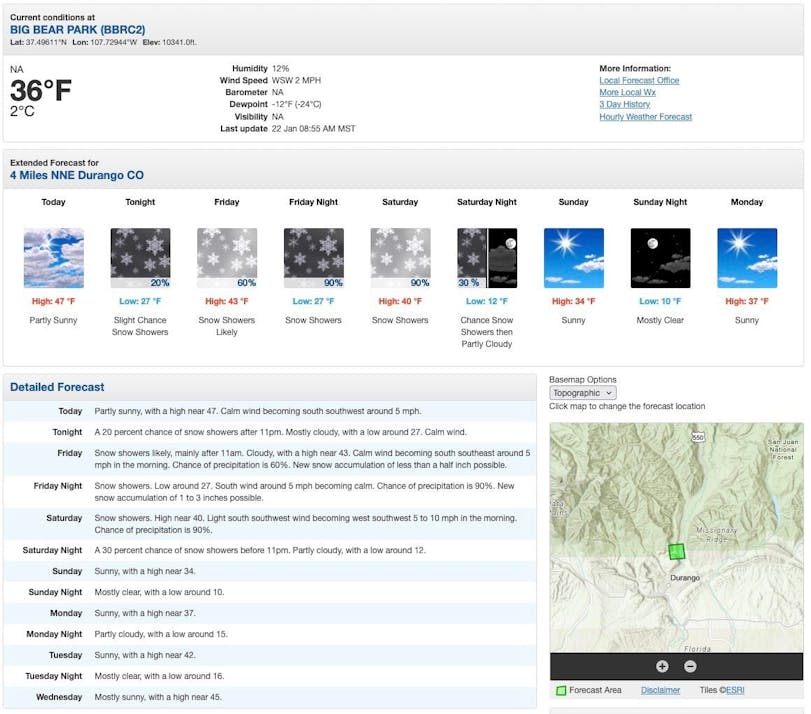
Task: Open the Topographic basemap dropdown
Action: [582, 393]
